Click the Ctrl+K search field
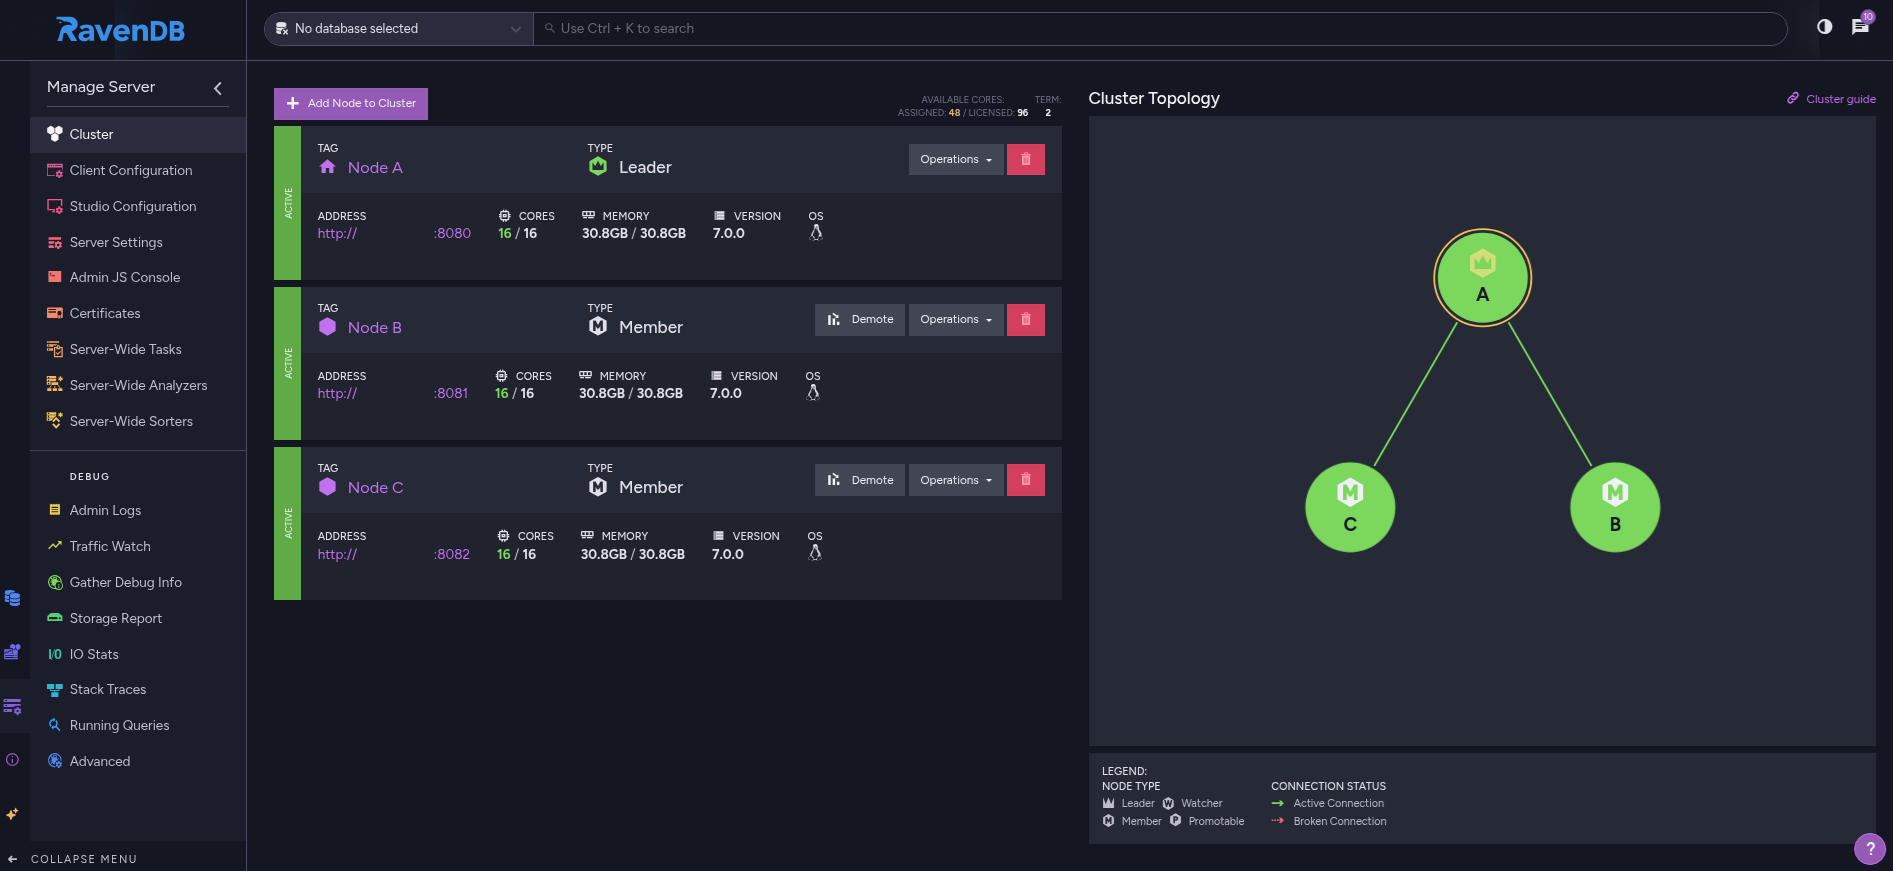 1160,29
